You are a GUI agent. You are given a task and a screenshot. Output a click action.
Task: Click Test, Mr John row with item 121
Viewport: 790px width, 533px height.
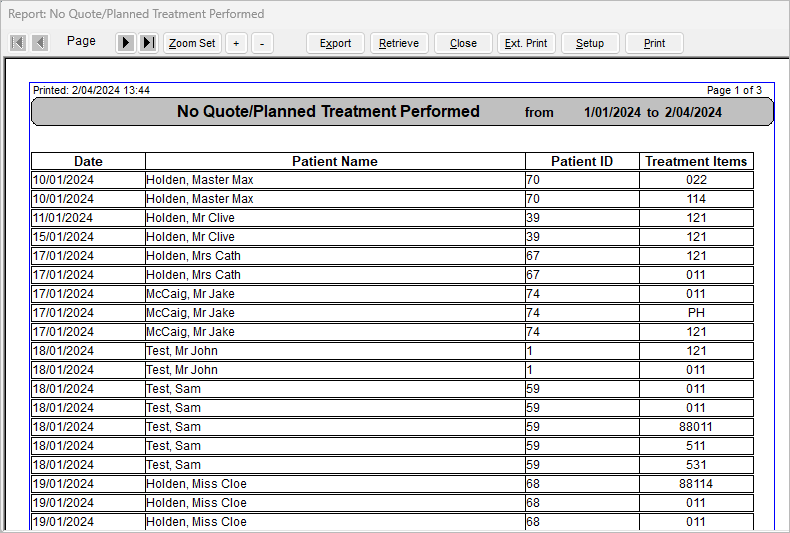(392, 351)
